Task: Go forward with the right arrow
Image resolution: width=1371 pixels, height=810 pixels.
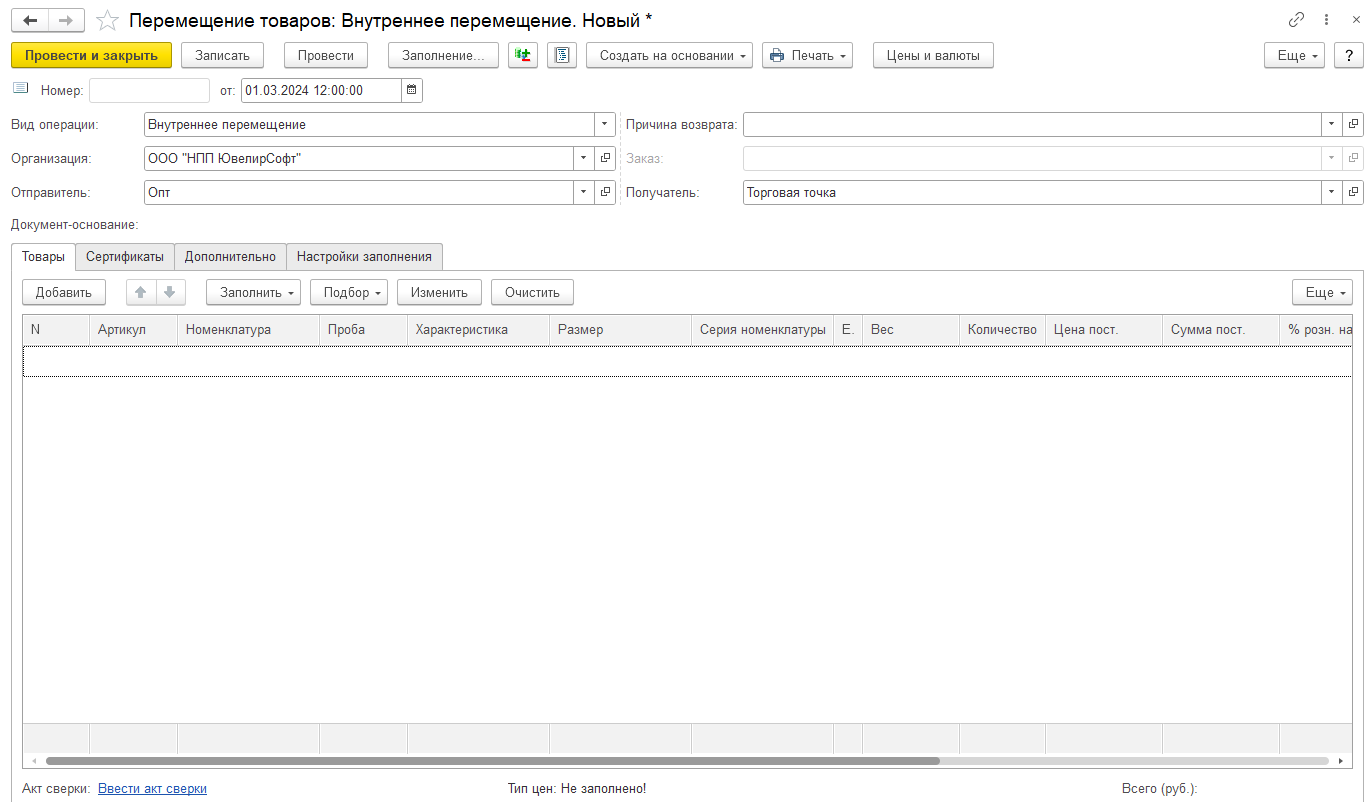Action: [66, 20]
